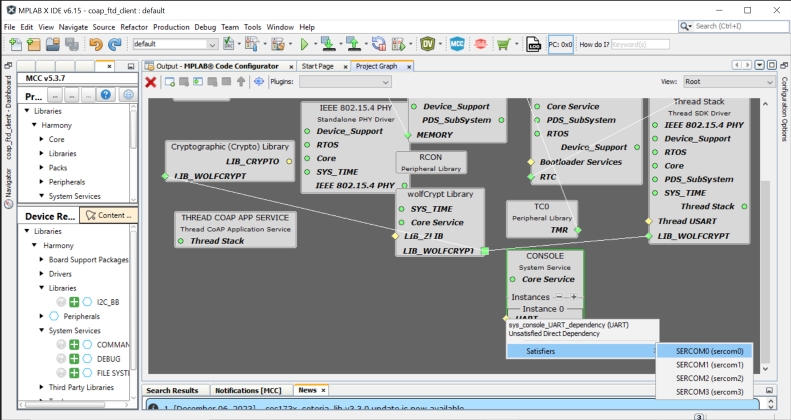The image size is (791, 420).
Task: Click green plus icon next to I2C_BB
Action: 74,302
